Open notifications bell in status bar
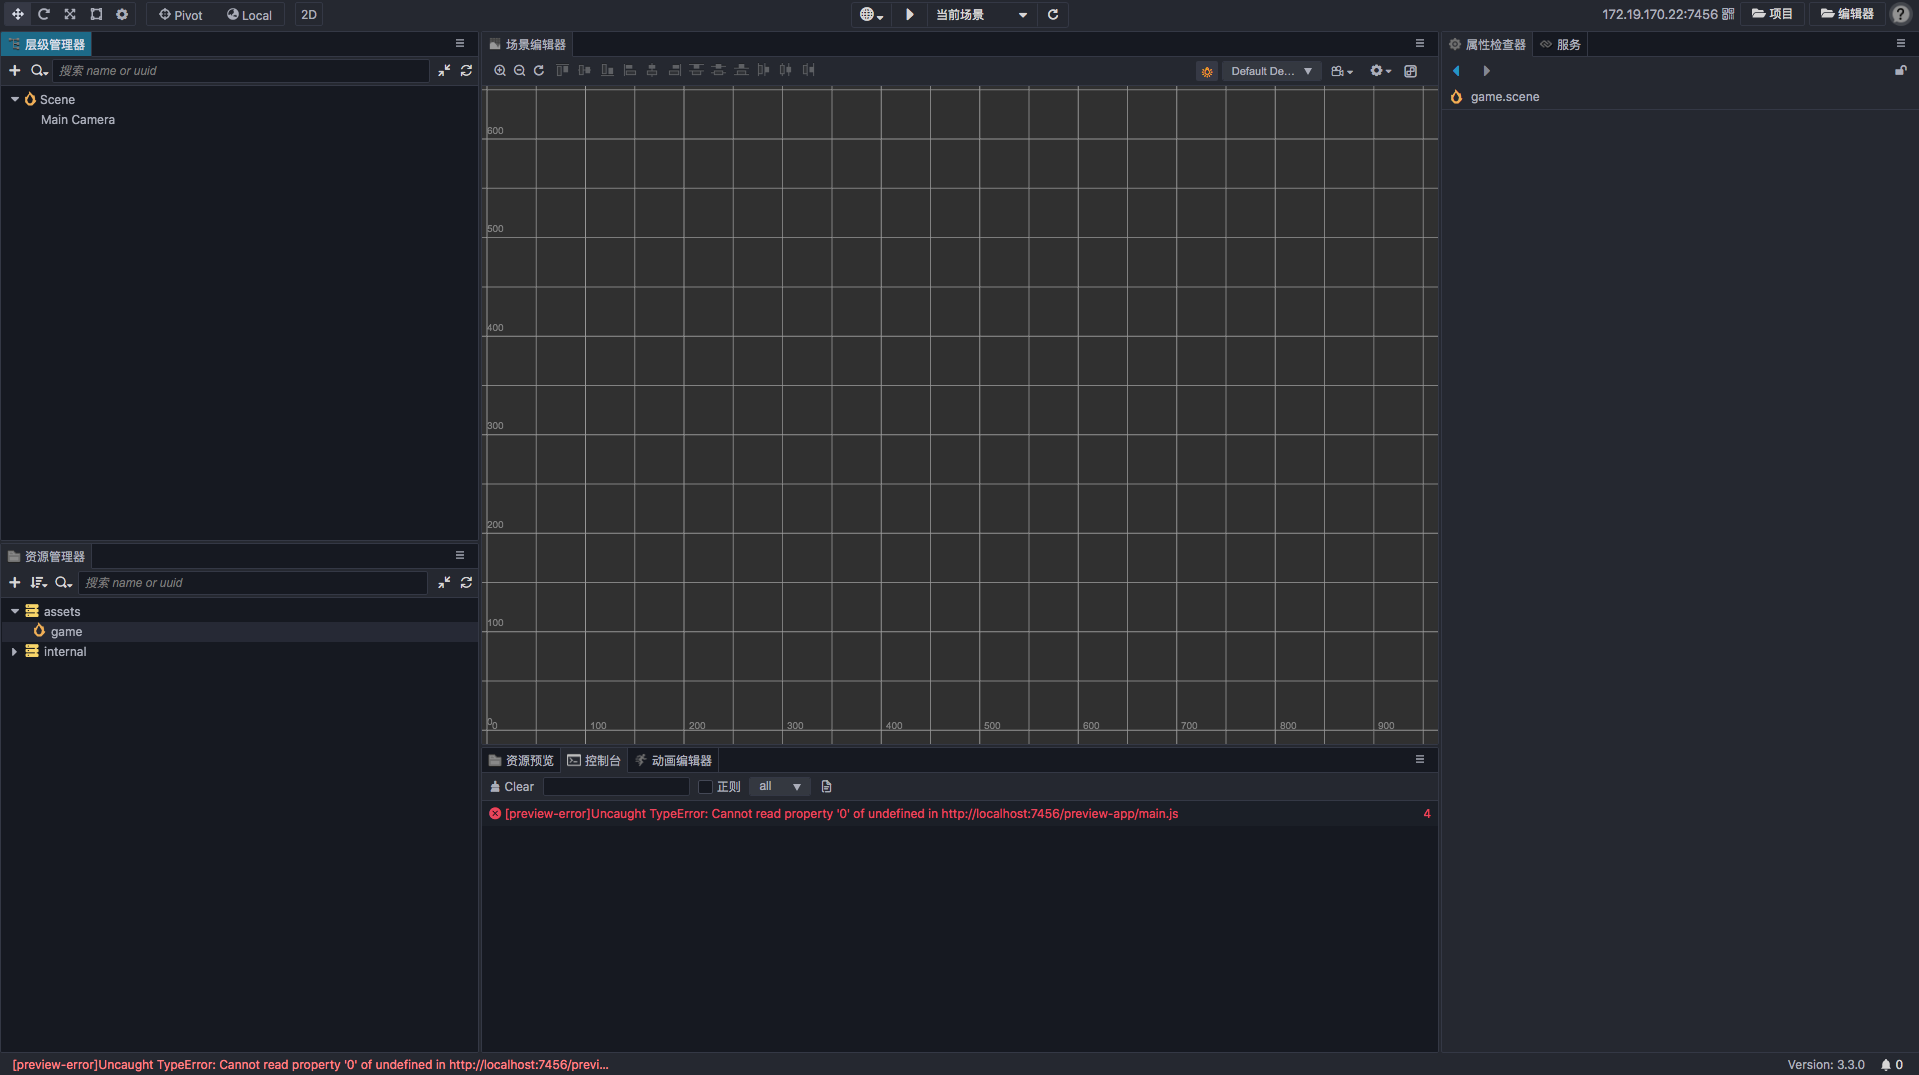The width and height of the screenshot is (1919, 1075). click(x=1886, y=1065)
